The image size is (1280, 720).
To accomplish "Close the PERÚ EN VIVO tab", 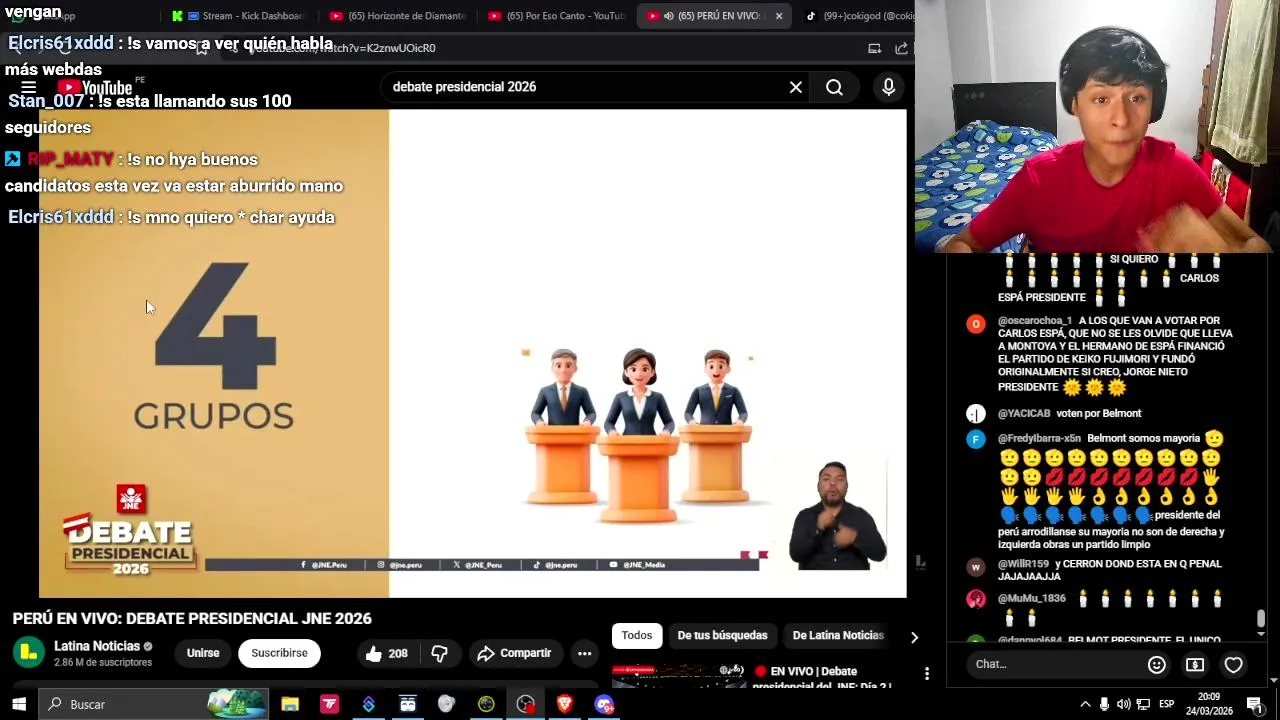I will pyautogui.click(x=779, y=16).
